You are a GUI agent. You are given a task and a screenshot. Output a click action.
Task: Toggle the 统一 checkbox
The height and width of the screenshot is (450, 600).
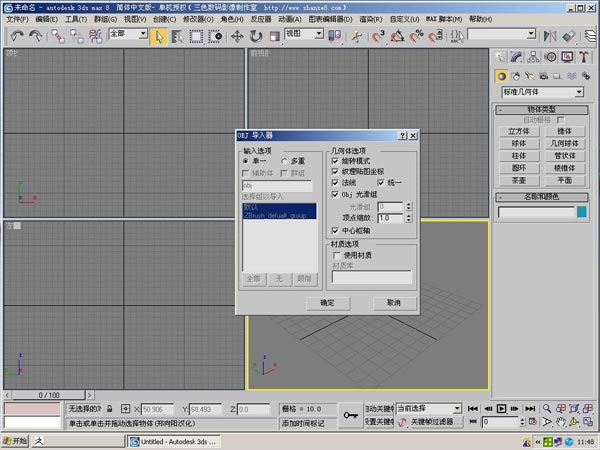click(381, 183)
